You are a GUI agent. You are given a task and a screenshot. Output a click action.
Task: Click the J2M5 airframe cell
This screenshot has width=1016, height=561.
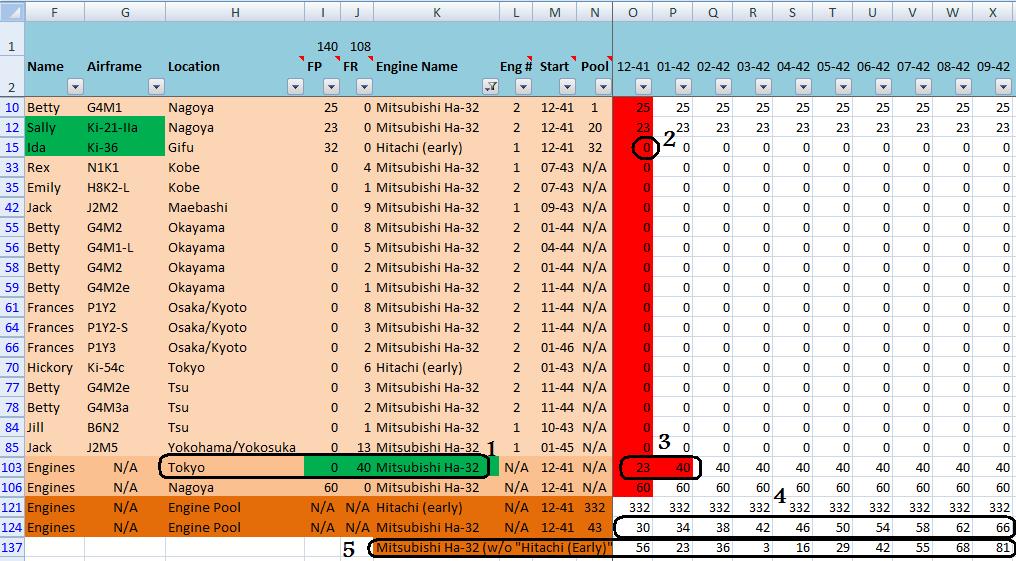click(125, 447)
